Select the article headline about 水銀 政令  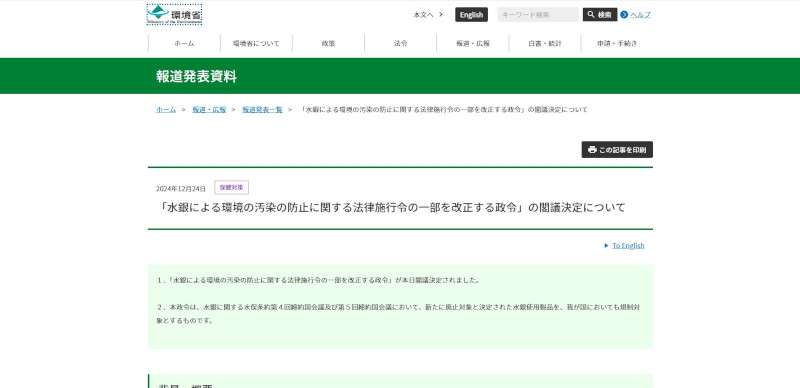(391, 208)
